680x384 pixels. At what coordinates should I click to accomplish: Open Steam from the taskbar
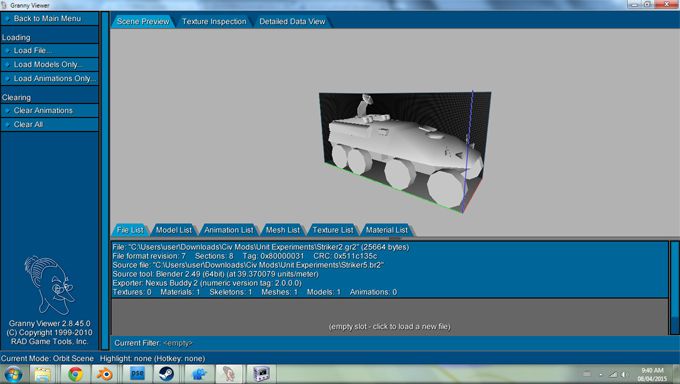pyautogui.click(x=166, y=374)
